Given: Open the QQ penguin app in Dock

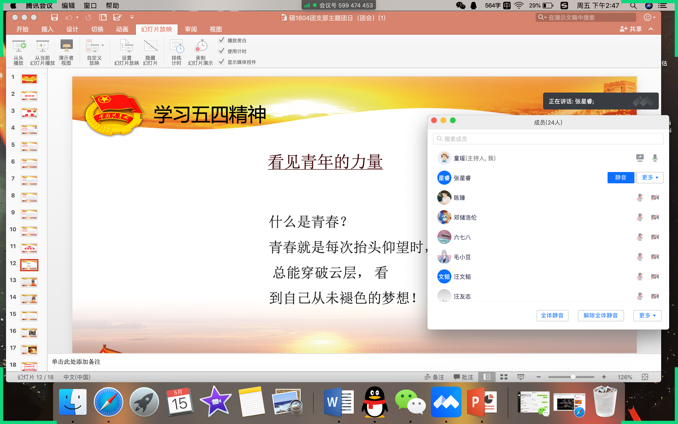Looking at the screenshot, I should click(374, 402).
